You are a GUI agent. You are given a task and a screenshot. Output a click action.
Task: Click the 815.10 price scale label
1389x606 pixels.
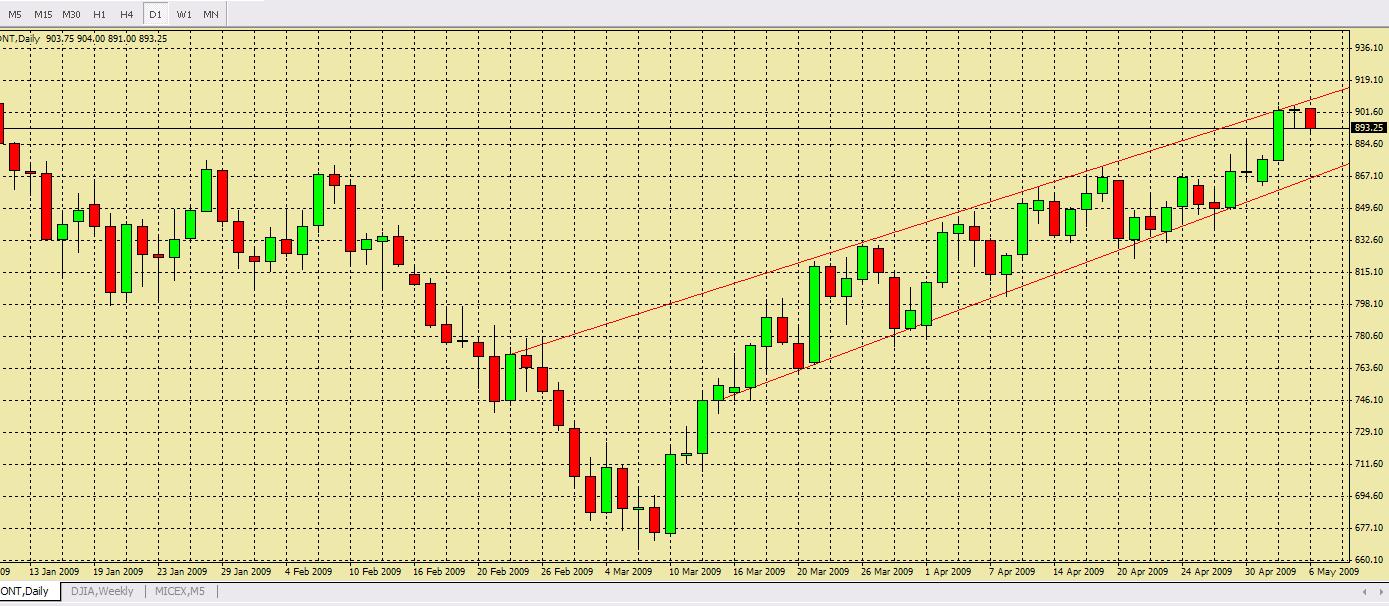tap(1368, 271)
